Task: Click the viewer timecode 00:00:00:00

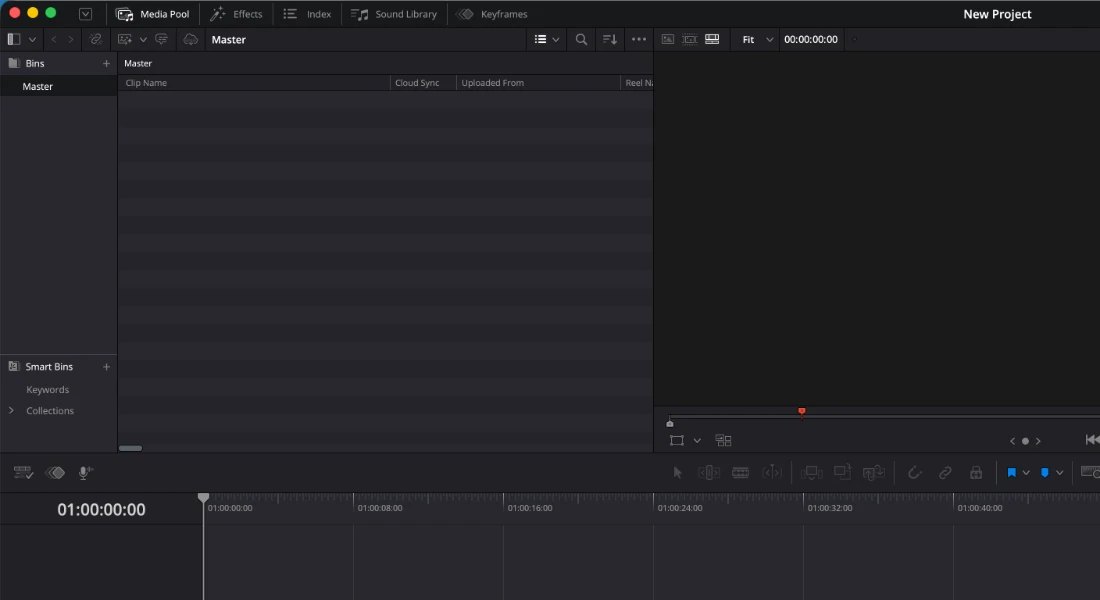Action: (x=810, y=39)
